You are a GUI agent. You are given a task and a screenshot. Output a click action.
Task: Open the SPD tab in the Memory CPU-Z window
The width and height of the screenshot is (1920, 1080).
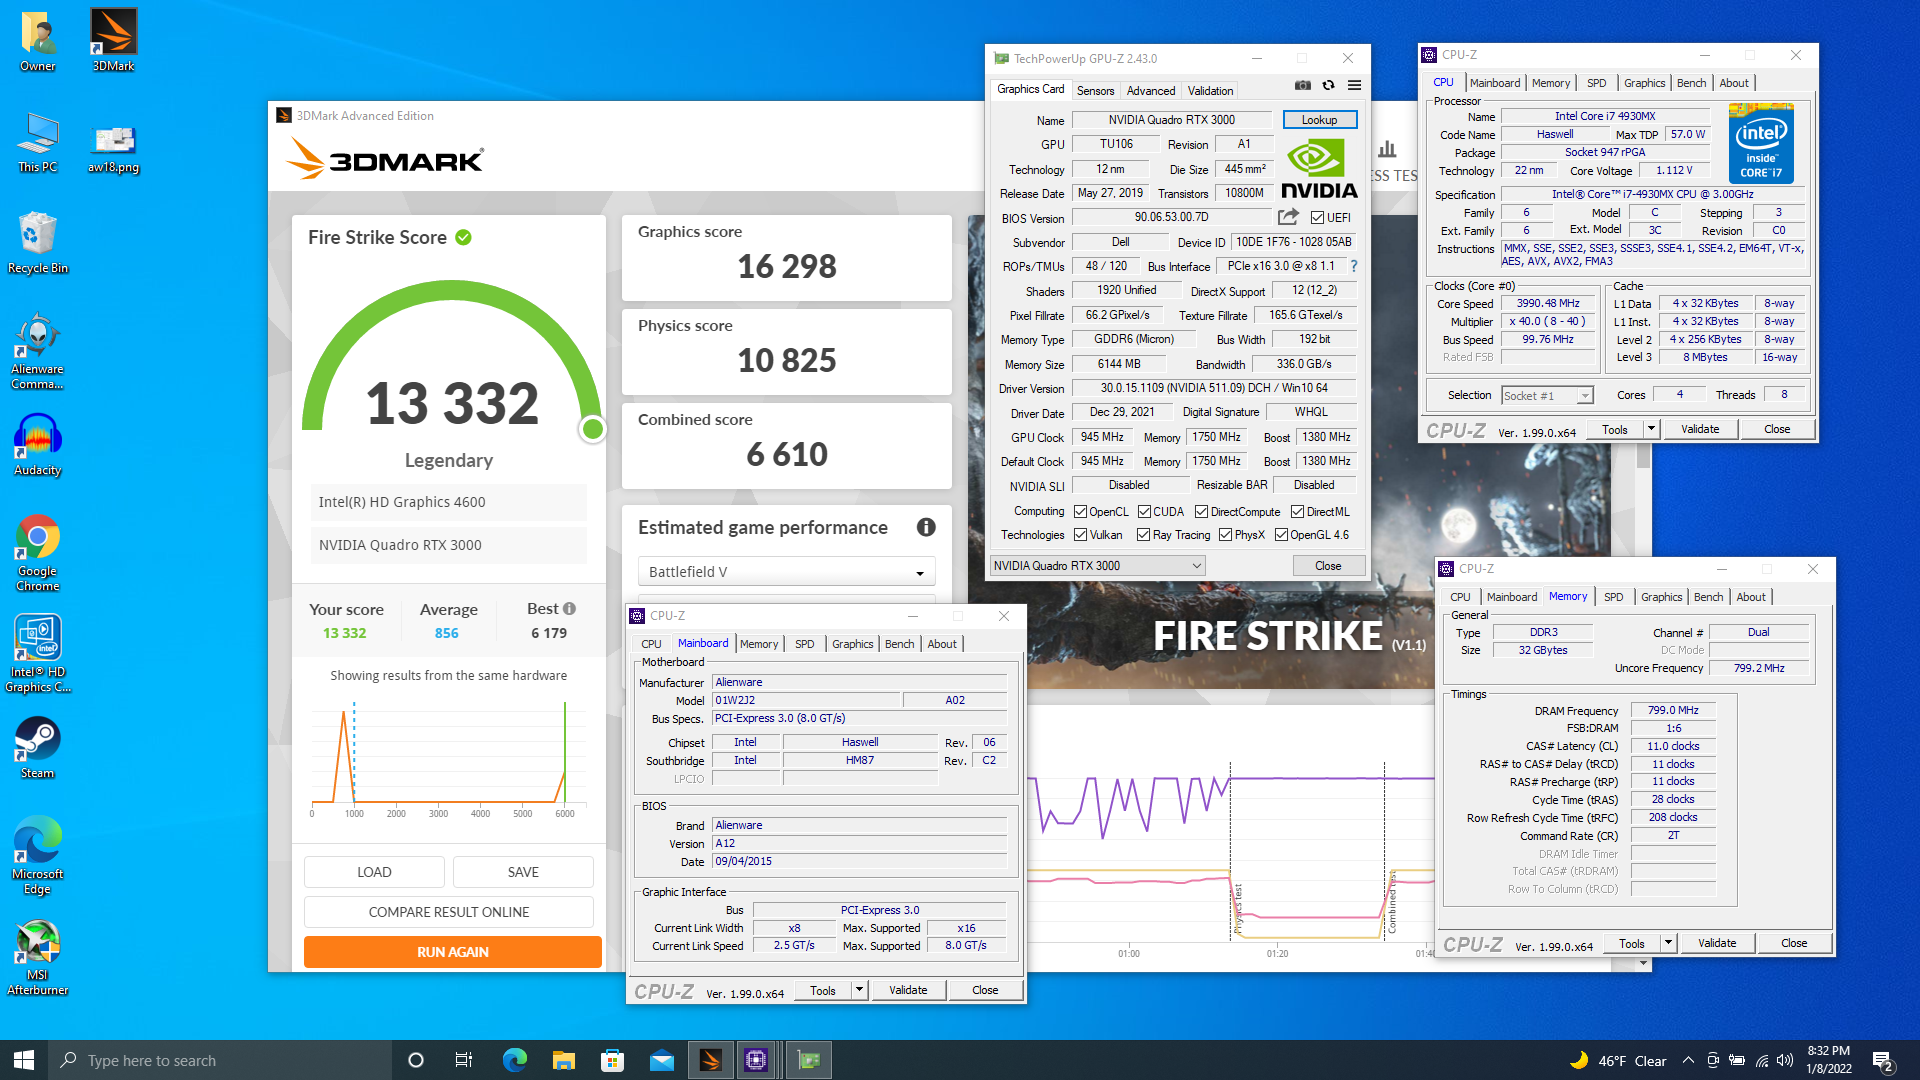click(x=1613, y=597)
